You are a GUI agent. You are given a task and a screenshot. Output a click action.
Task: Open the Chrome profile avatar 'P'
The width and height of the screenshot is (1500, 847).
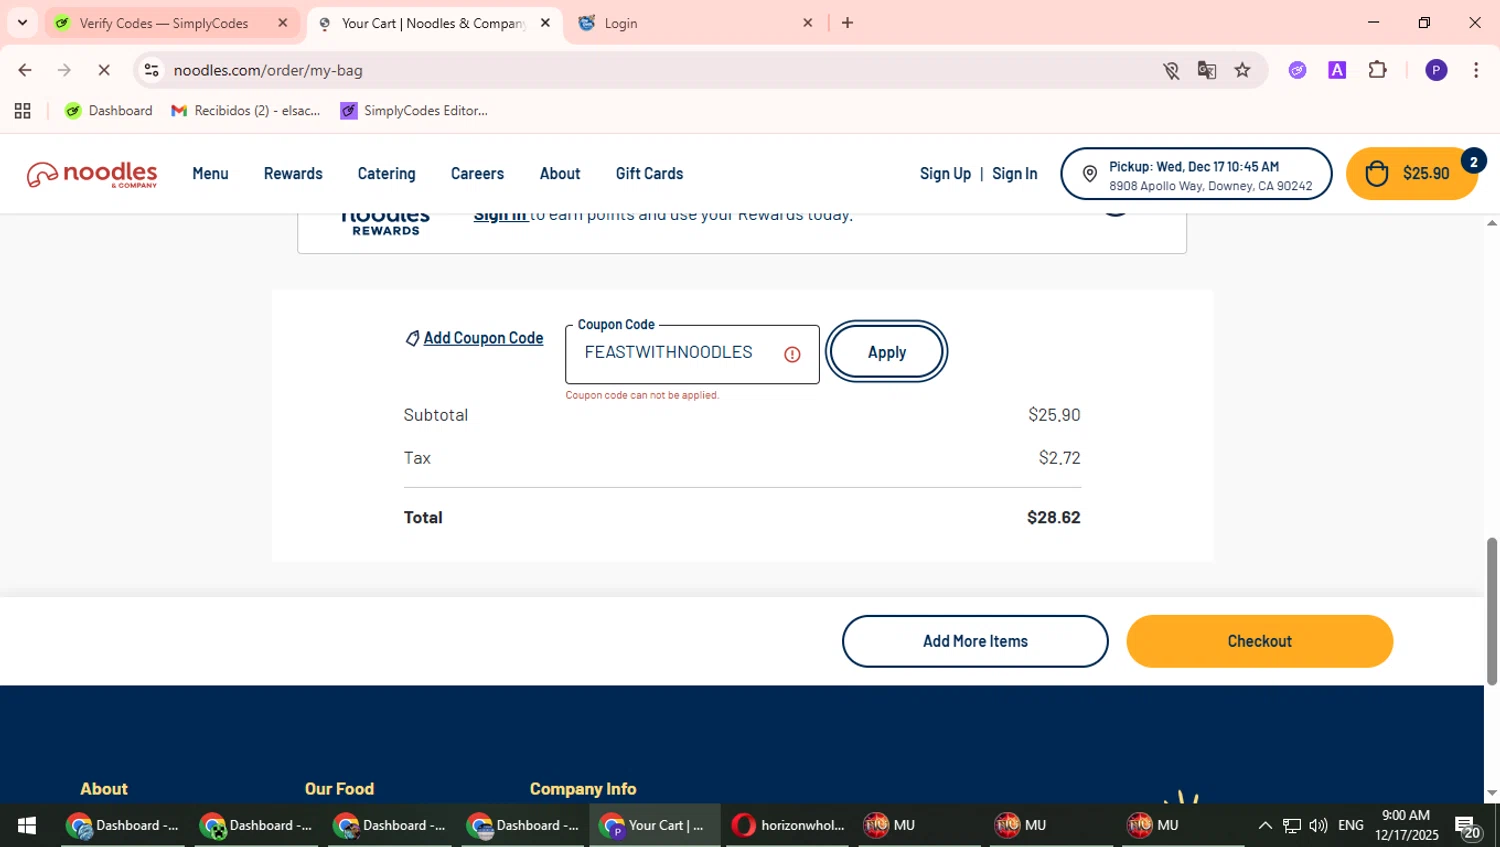[1436, 70]
